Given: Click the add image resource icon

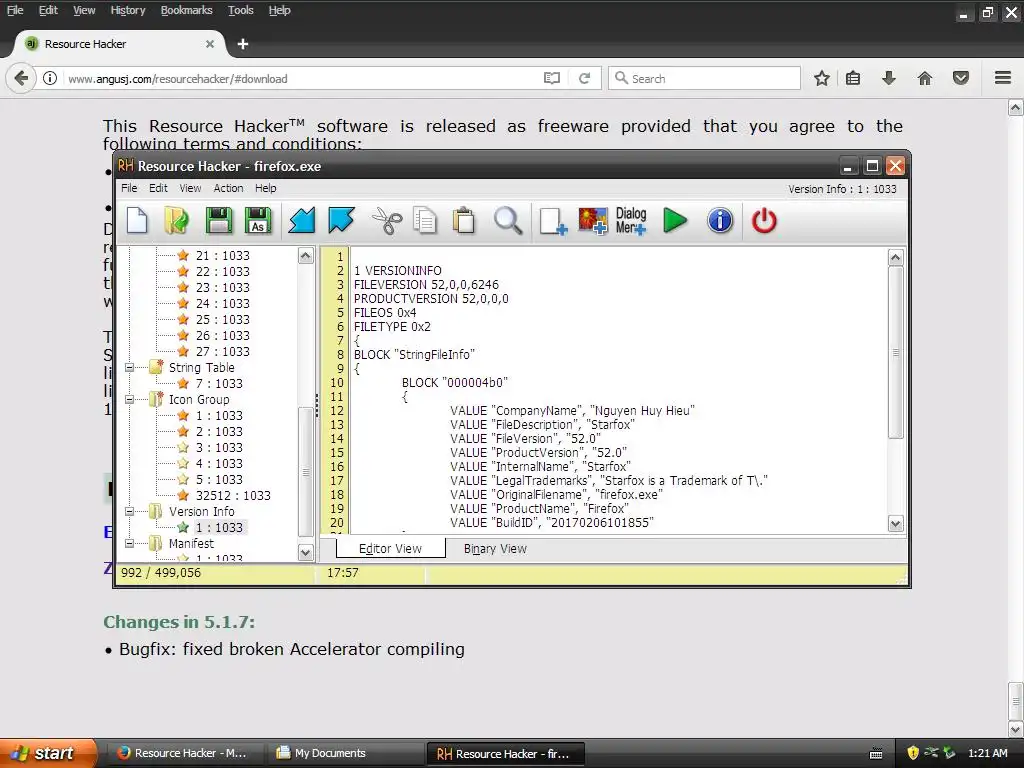Looking at the screenshot, I should point(593,221).
